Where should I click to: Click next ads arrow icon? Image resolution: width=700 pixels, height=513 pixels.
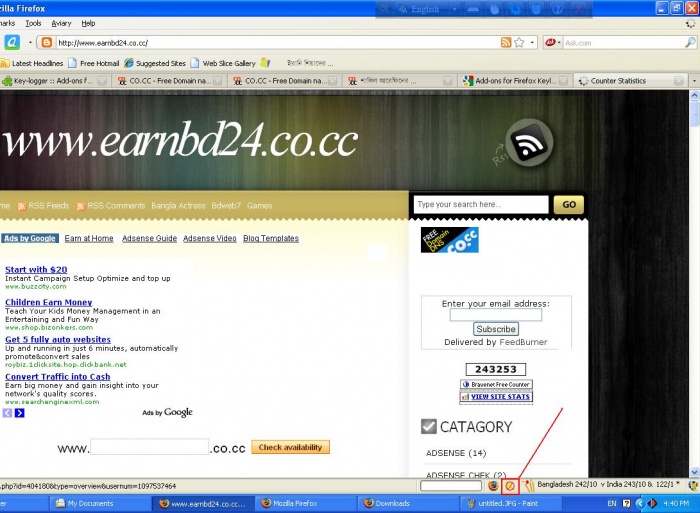click(20, 413)
